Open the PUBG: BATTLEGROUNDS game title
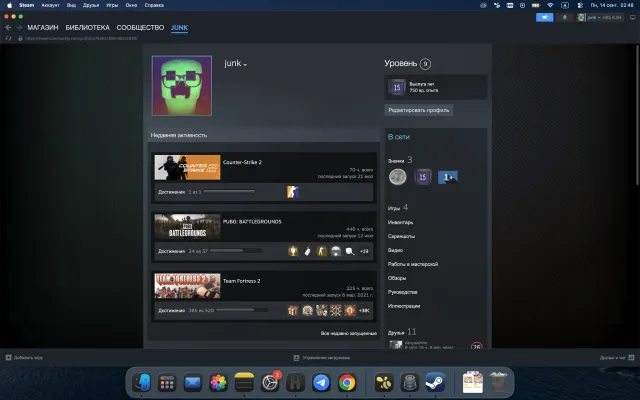The width and height of the screenshot is (640, 400). (x=252, y=222)
